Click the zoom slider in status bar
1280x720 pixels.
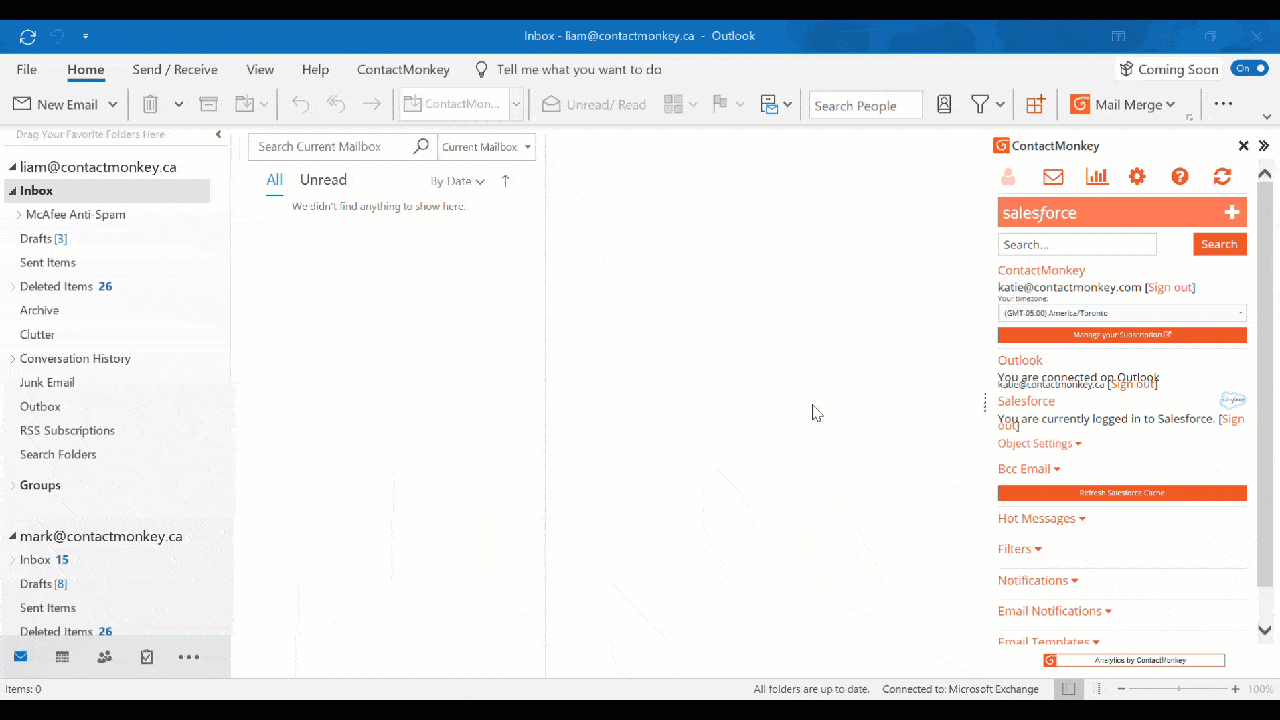tap(1179, 689)
